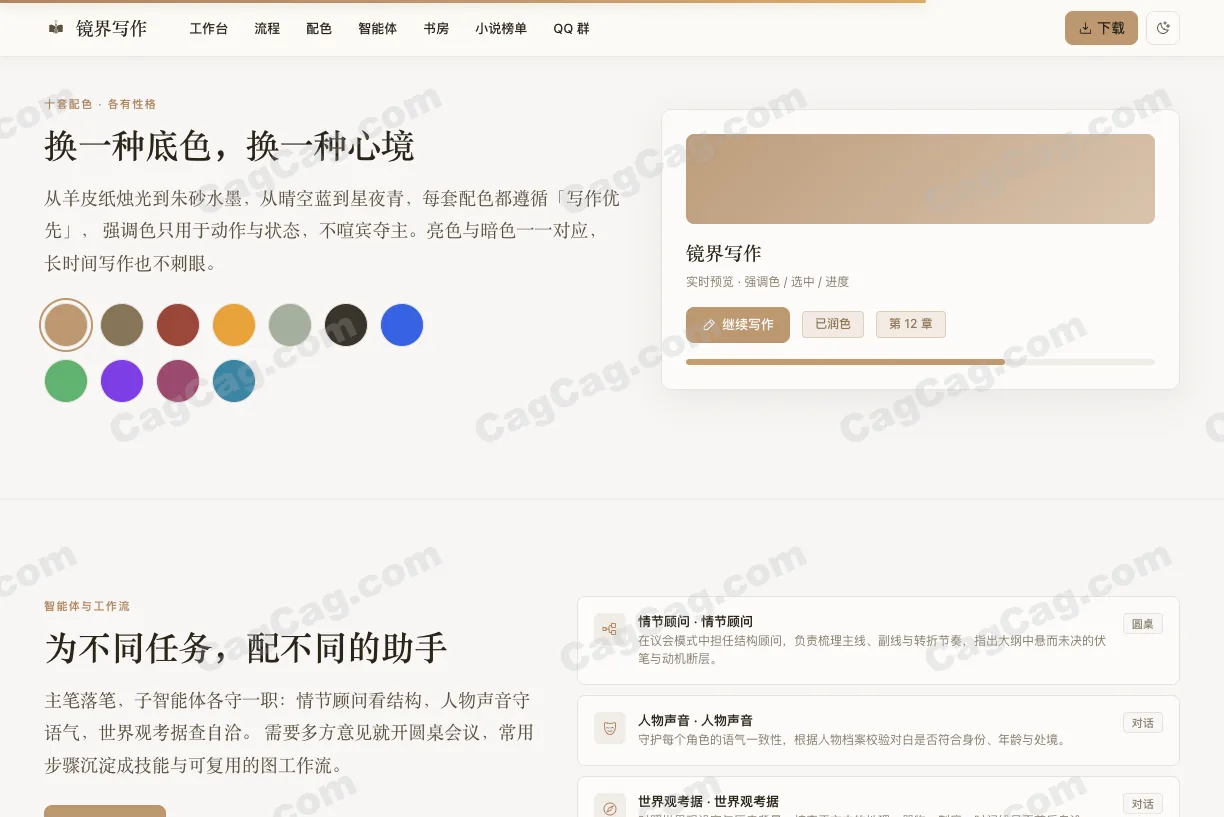1224x817 pixels.
Task: Select the bright green color swatch
Action: point(66,381)
